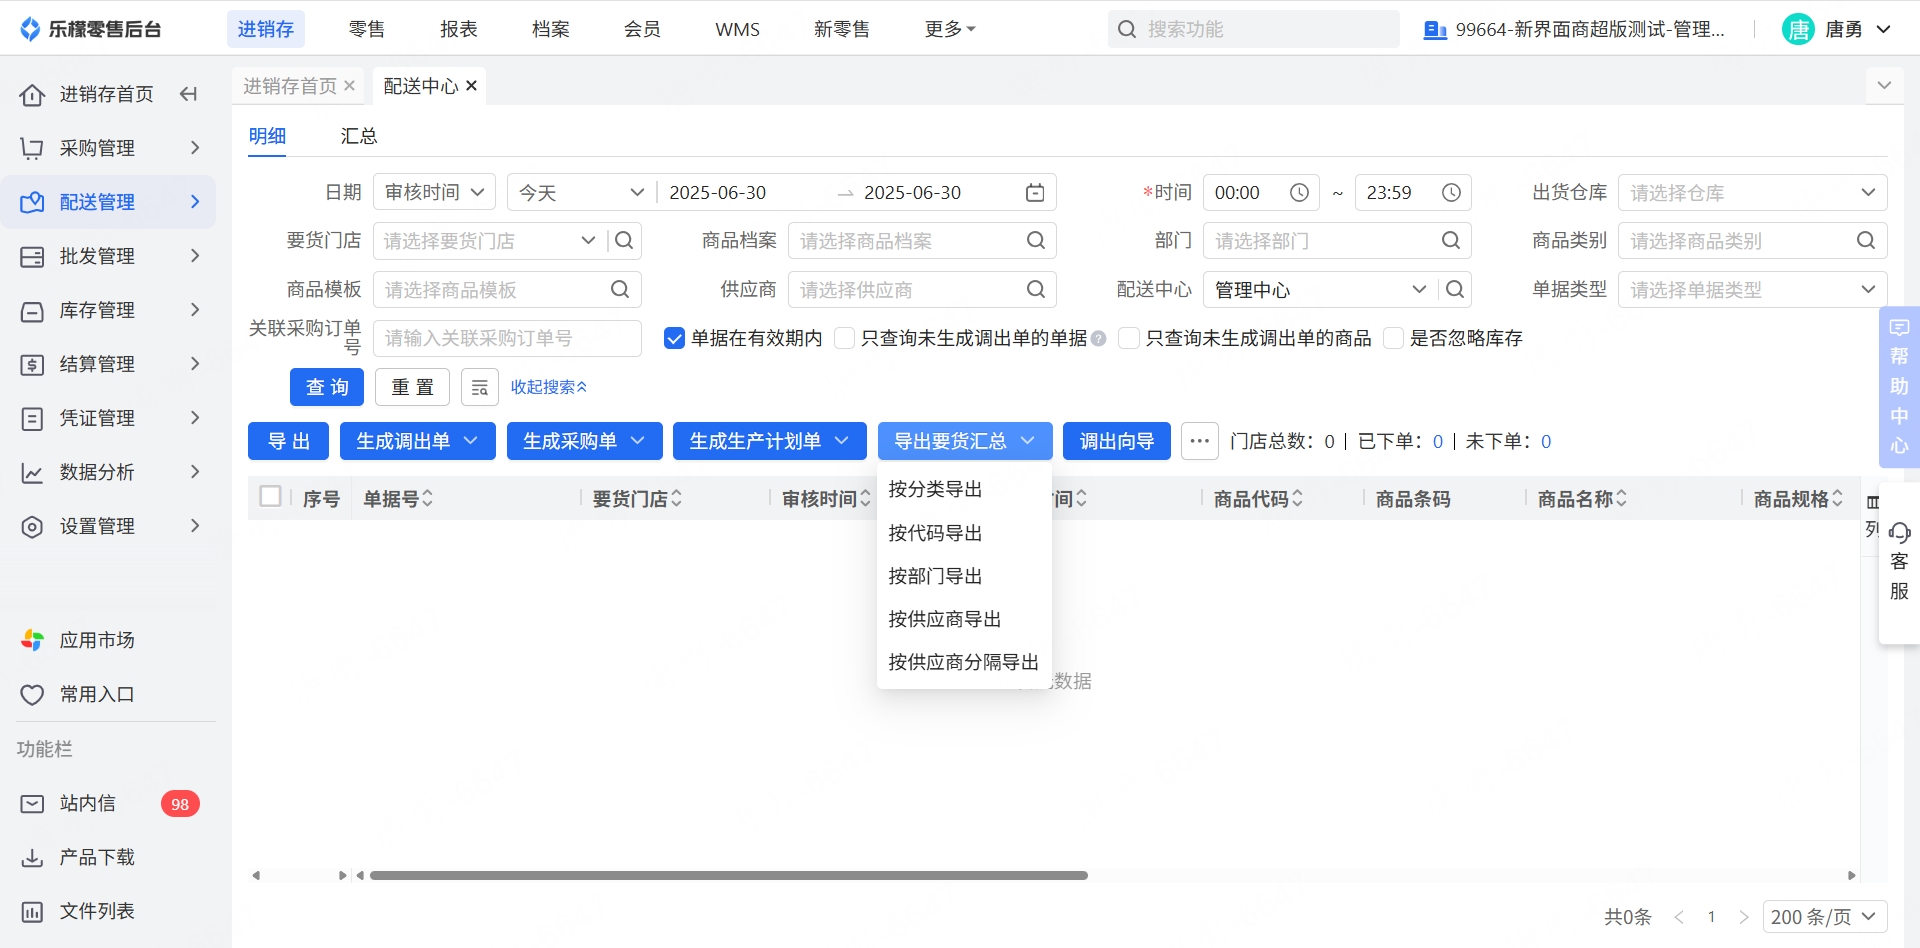Click the search icon in 部门 field
1920x948 pixels.
pyautogui.click(x=1451, y=241)
